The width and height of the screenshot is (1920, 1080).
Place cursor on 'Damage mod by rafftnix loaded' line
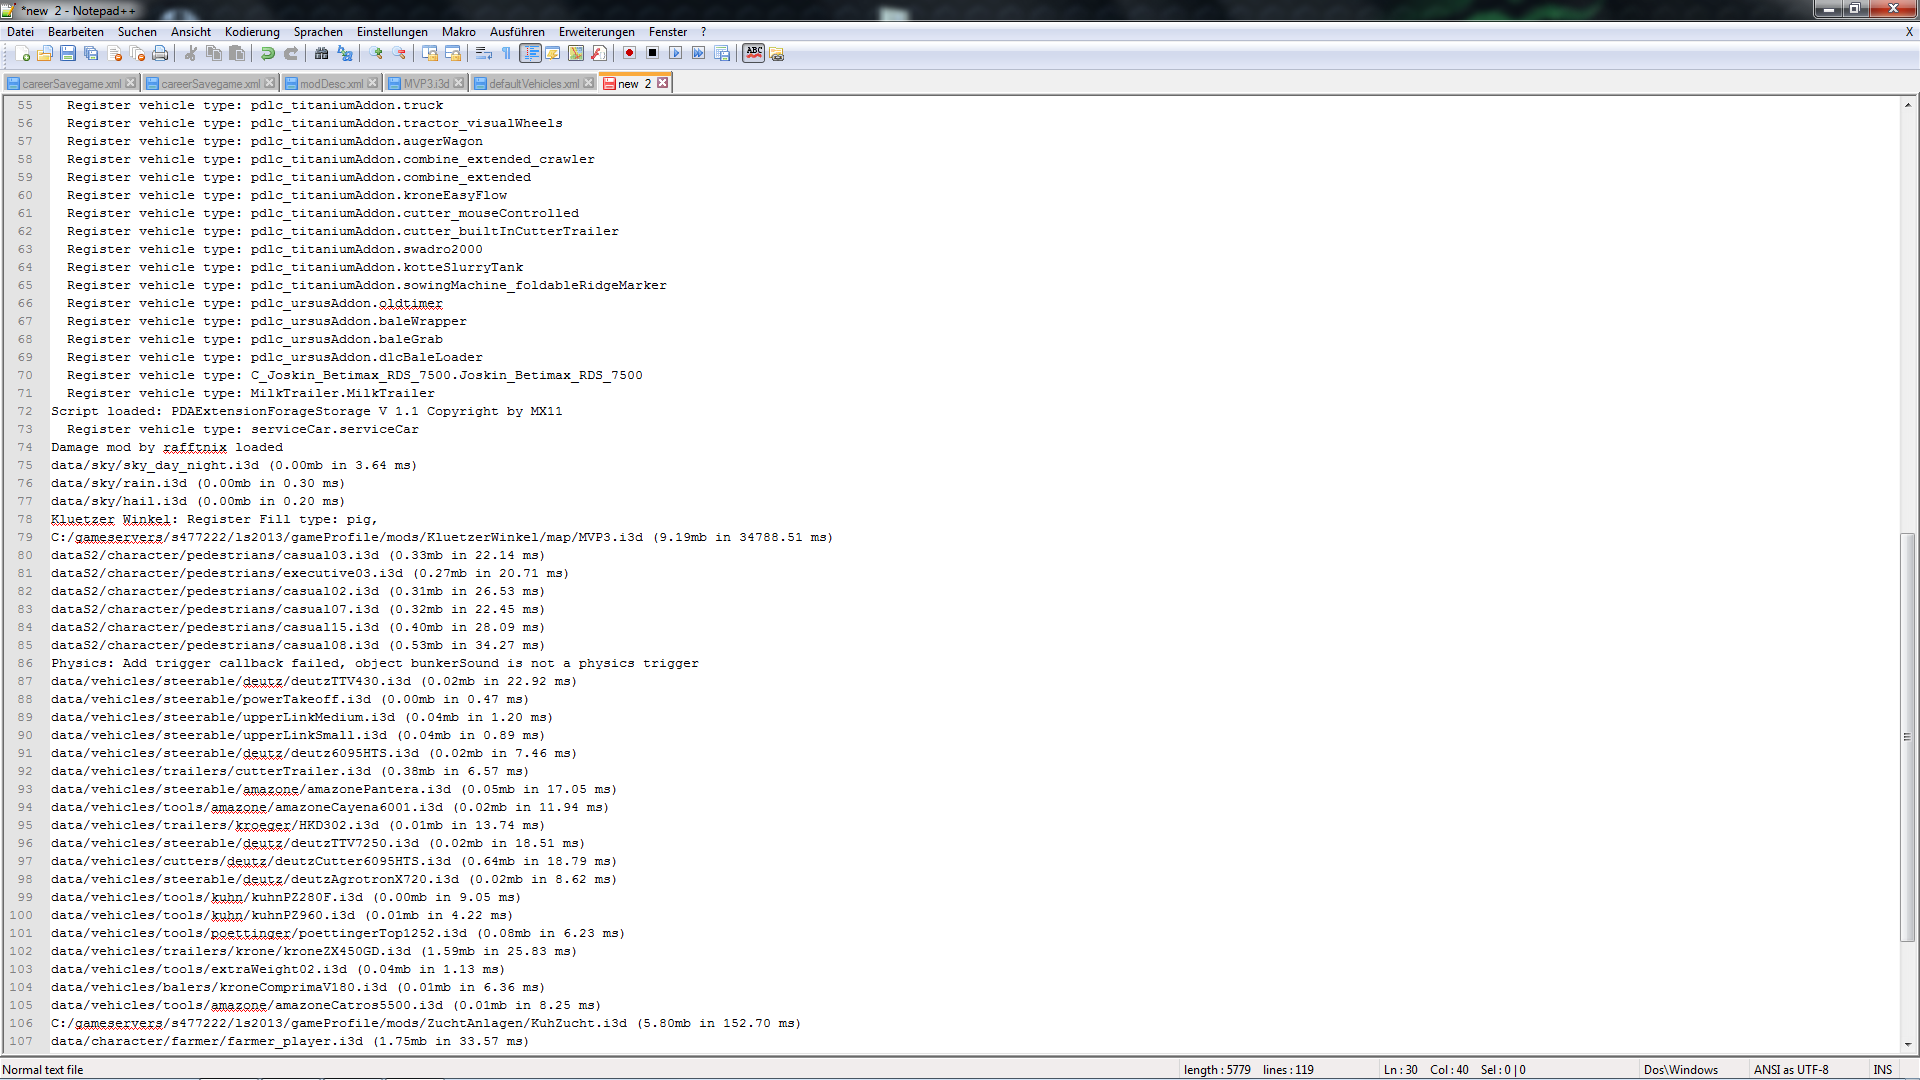point(167,447)
